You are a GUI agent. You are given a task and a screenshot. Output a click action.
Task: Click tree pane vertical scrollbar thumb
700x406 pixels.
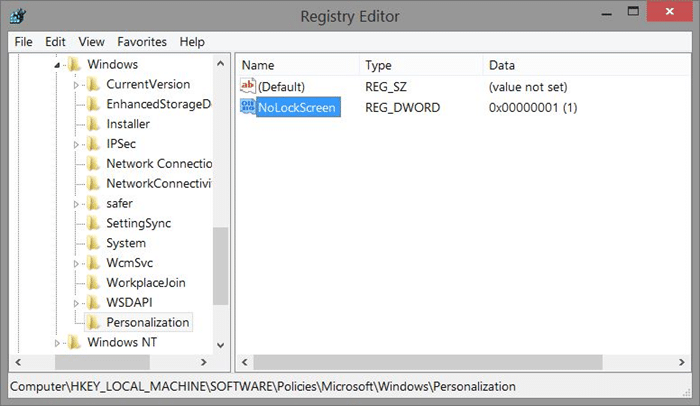pos(220,266)
